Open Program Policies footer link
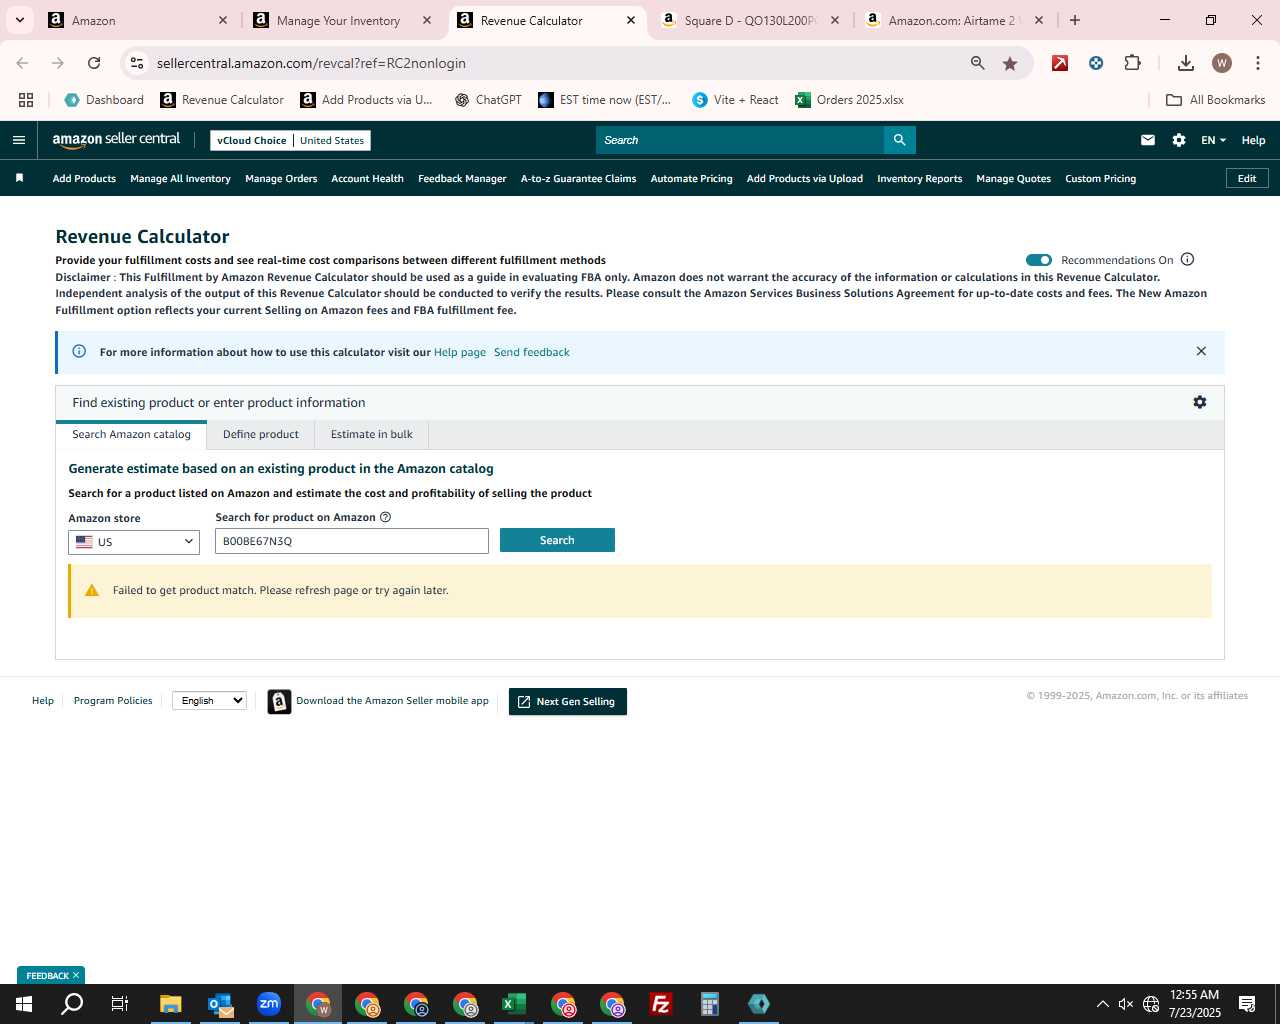This screenshot has height=1024, width=1280. [x=113, y=701]
